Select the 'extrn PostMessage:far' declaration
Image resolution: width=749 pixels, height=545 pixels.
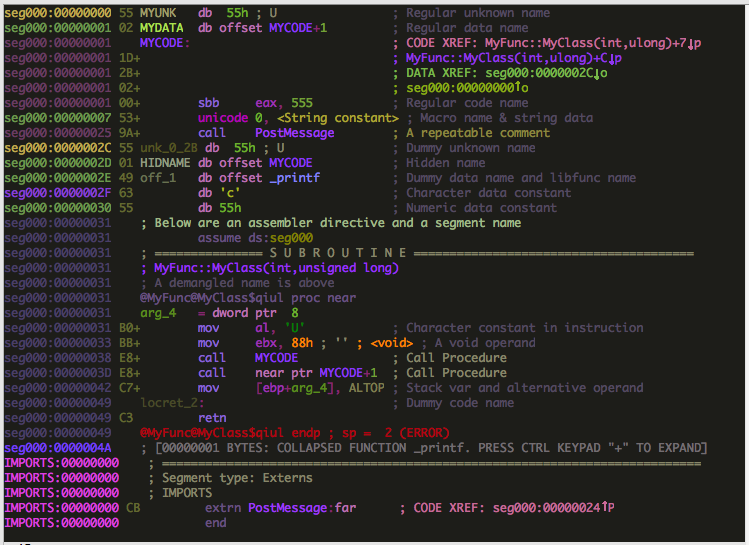click(x=280, y=508)
